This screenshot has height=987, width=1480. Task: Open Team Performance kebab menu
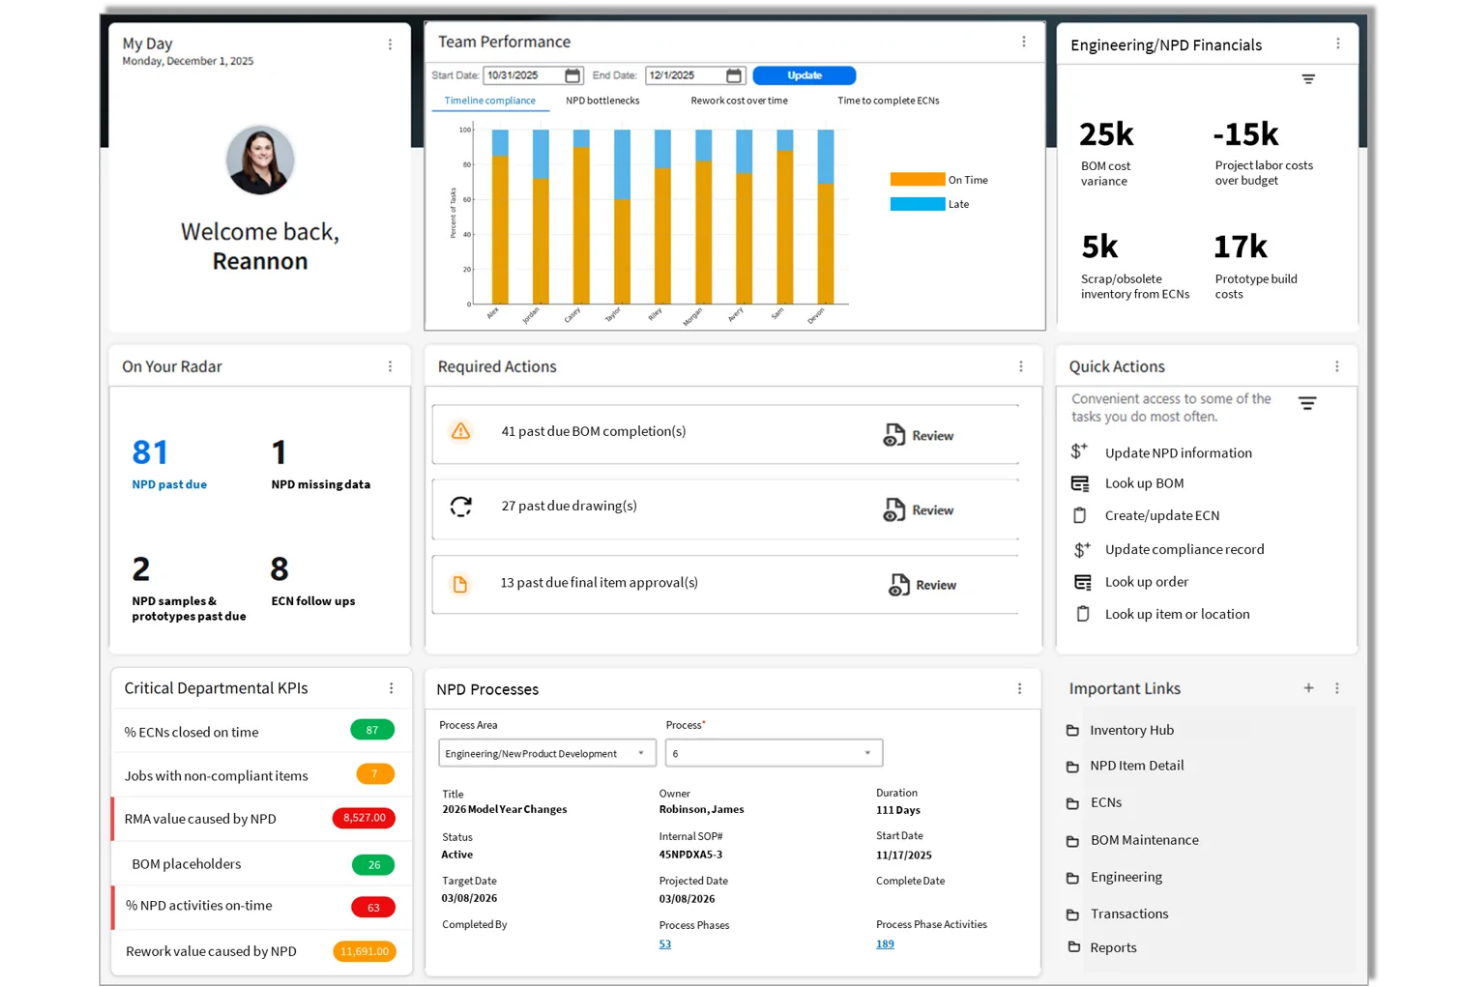pyautogui.click(x=1024, y=42)
